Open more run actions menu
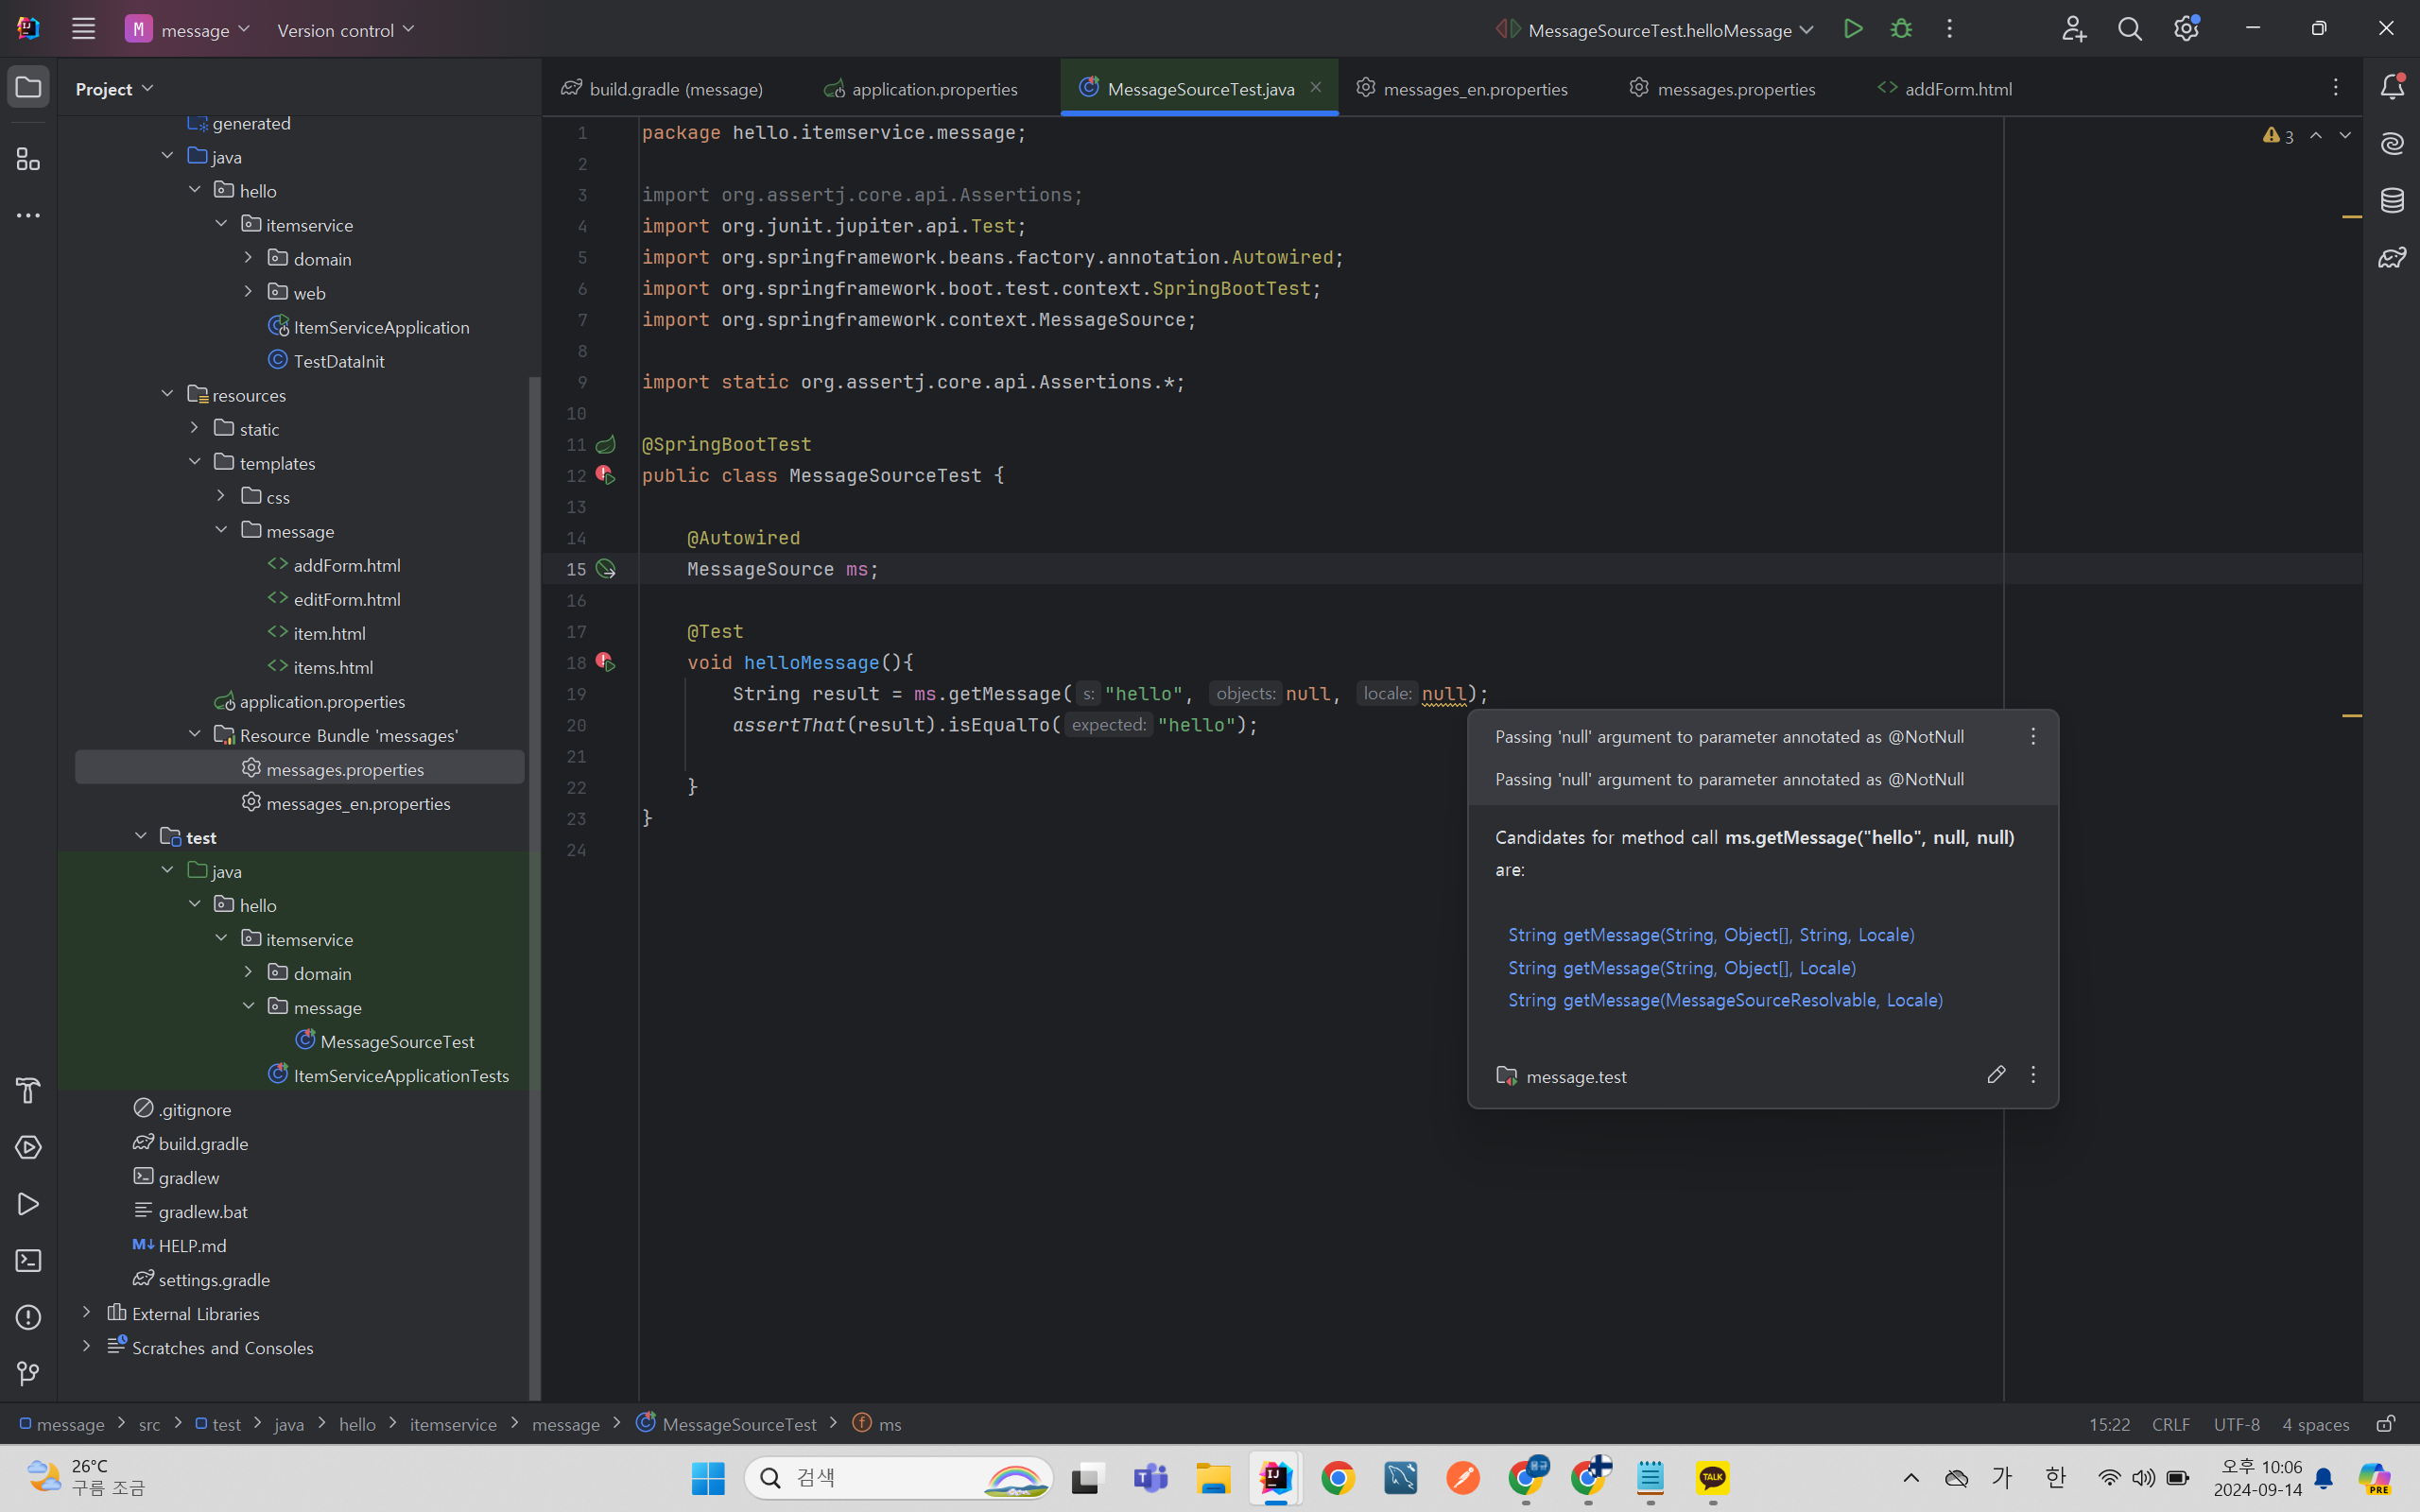 click(x=1949, y=29)
